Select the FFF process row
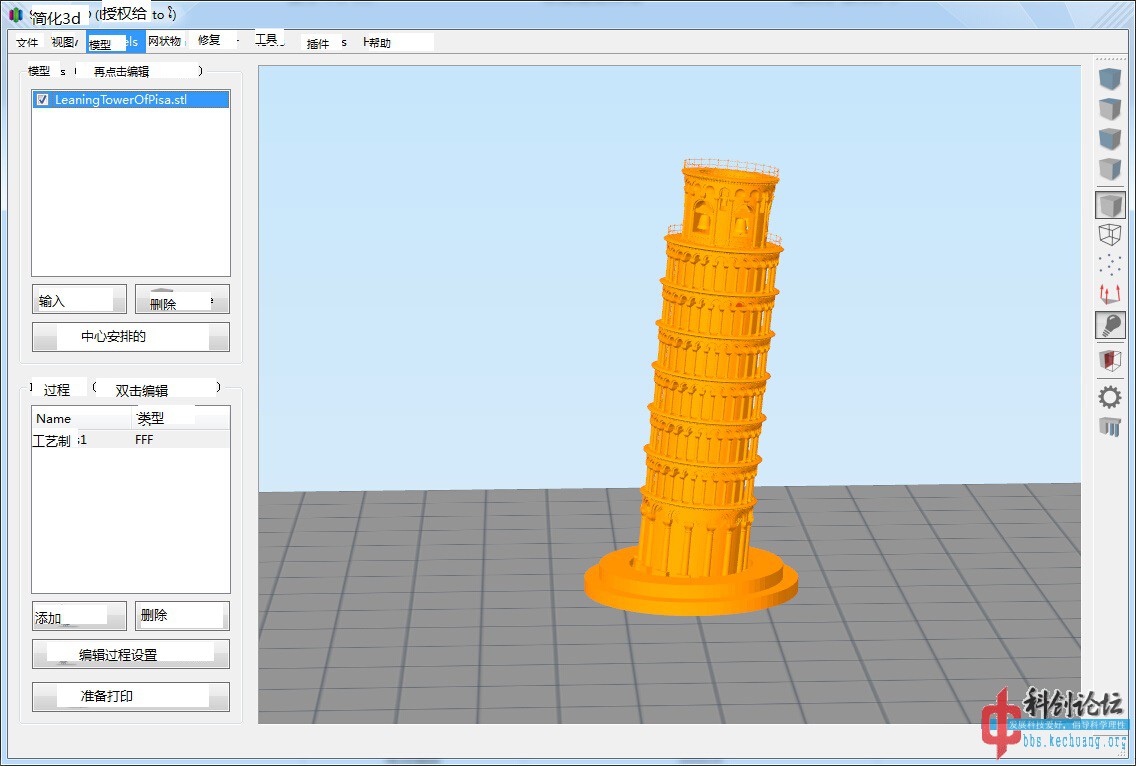 tap(130, 440)
